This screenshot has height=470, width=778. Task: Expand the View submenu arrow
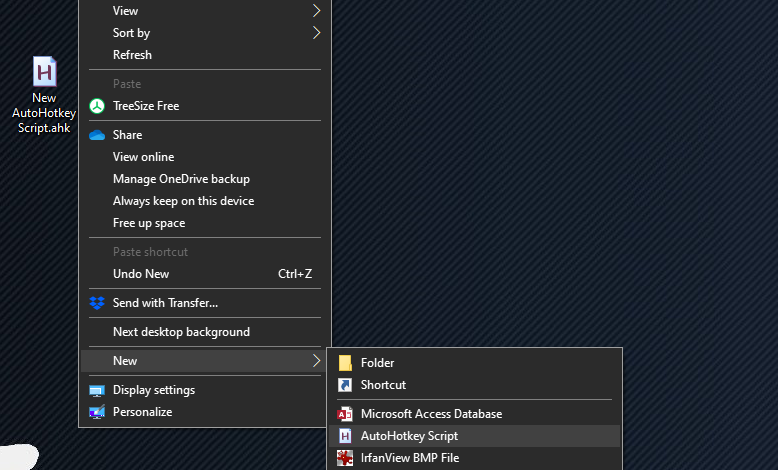coord(316,10)
